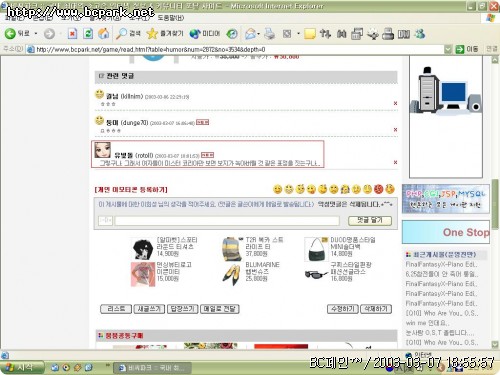Expand the address bar URL dropdown
This screenshot has height=375, width=500.
[448, 49]
